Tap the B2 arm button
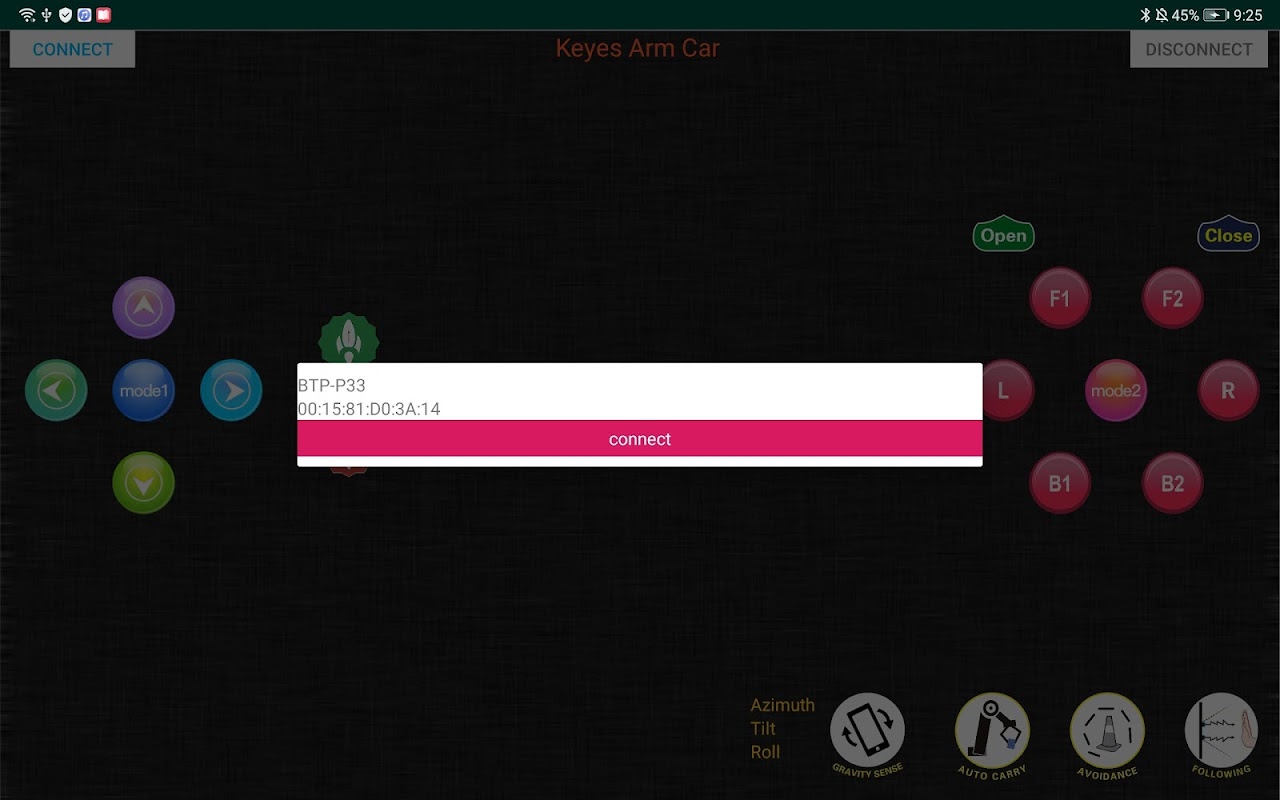Screen dimensions: 1280x800 pyautogui.click(x=1172, y=484)
